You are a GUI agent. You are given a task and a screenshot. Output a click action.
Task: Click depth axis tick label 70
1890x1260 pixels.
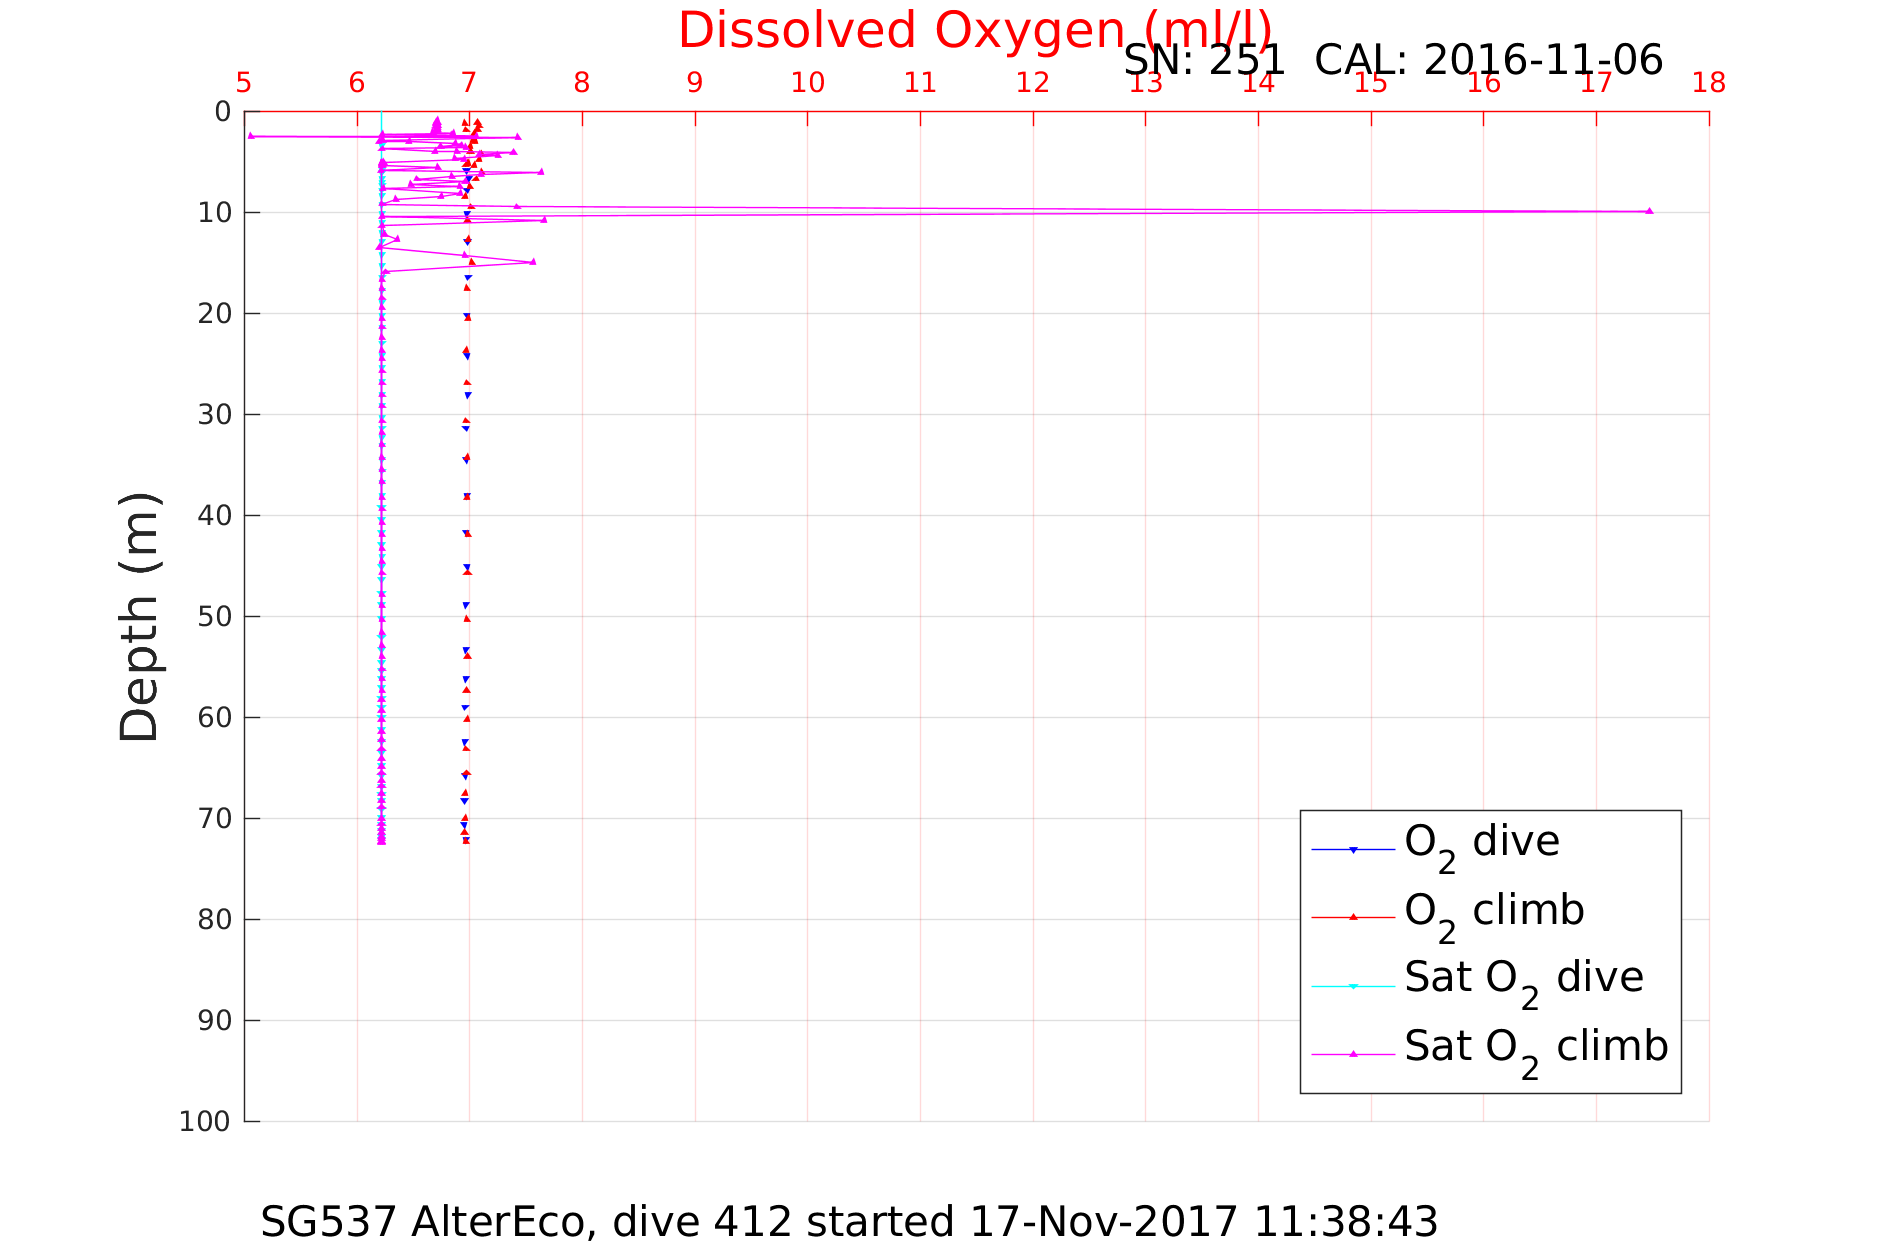point(215,819)
